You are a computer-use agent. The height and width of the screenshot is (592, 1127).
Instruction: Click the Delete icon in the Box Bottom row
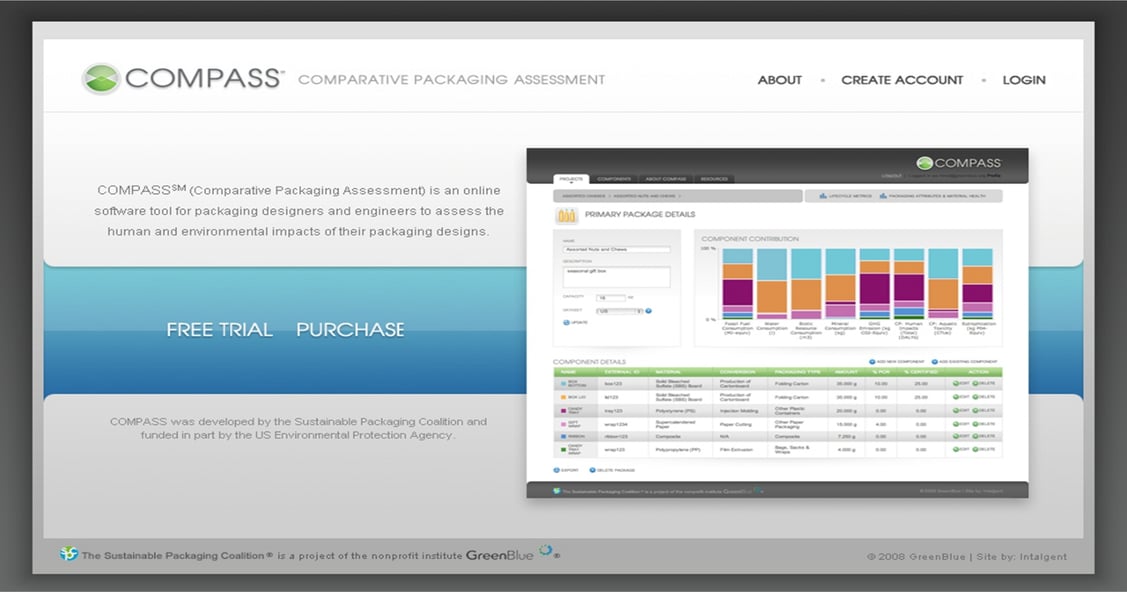pyautogui.click(x=976, y=384)
